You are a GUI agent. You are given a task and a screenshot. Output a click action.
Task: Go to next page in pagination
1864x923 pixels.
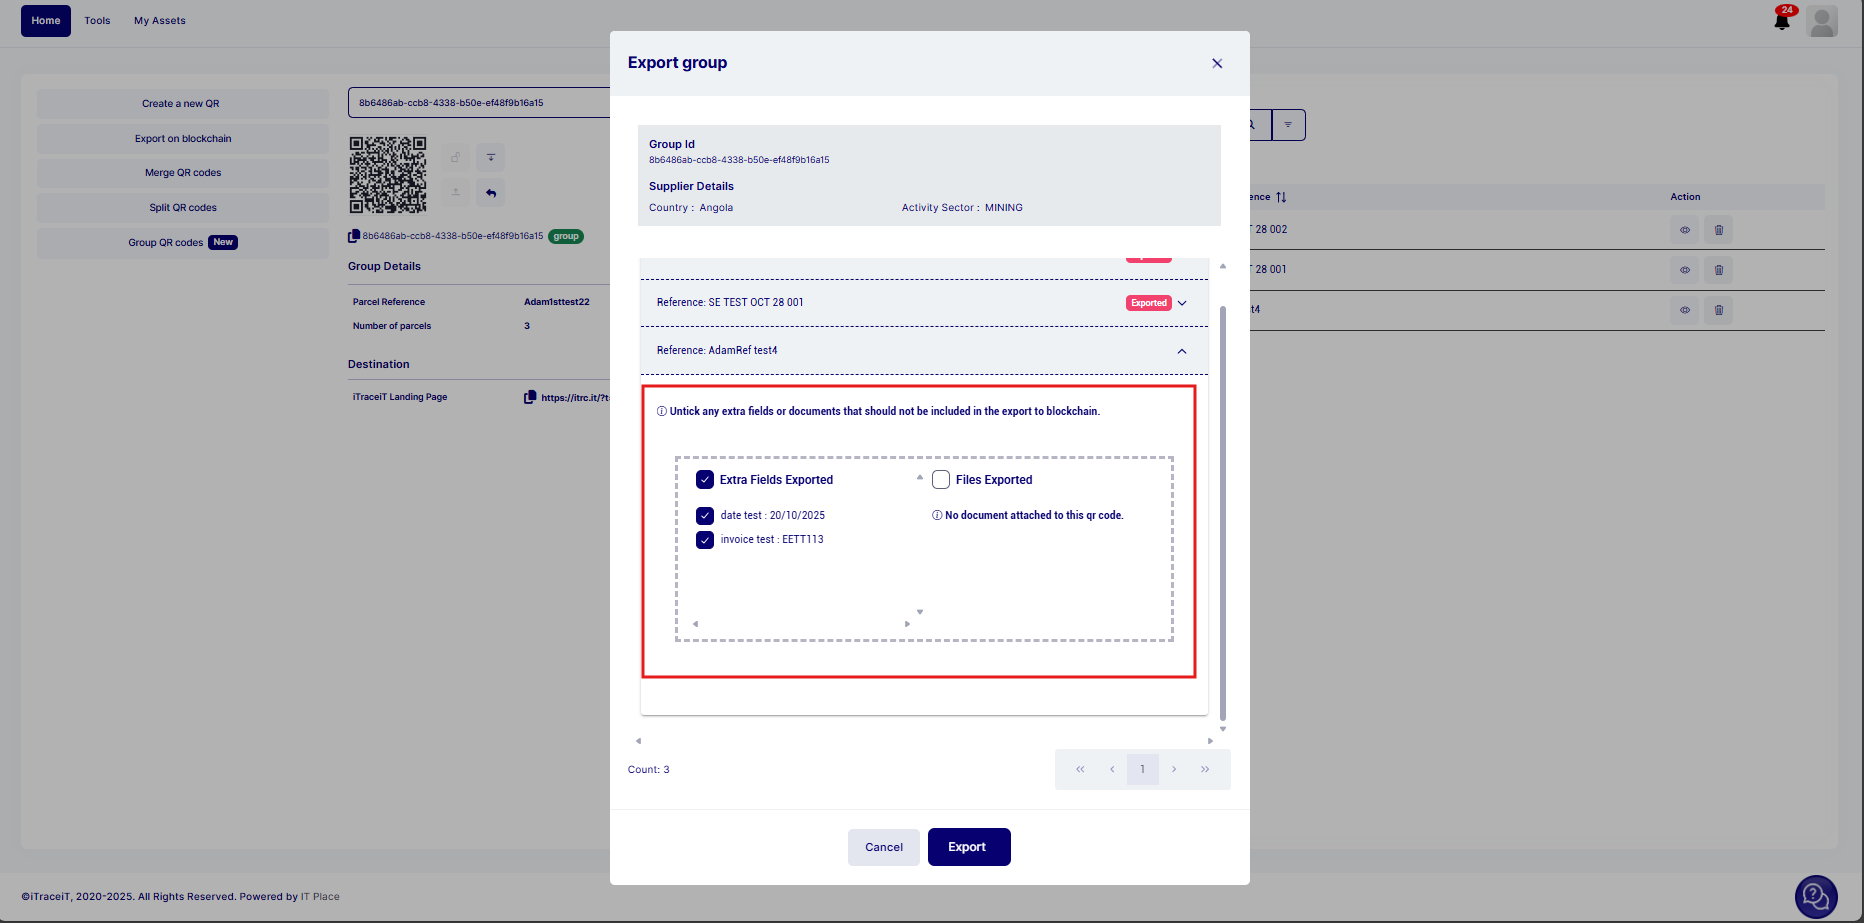[x=1174, y=769]
